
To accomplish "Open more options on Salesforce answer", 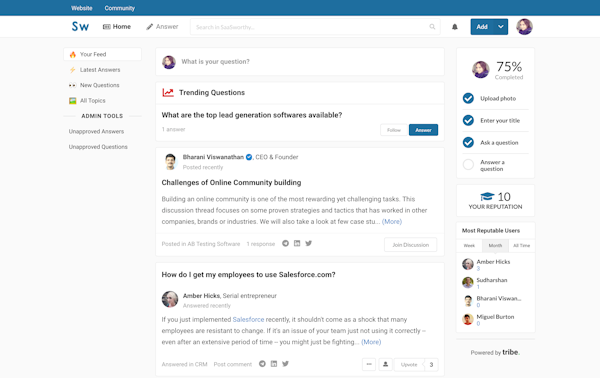I will [x=369, y=364].
